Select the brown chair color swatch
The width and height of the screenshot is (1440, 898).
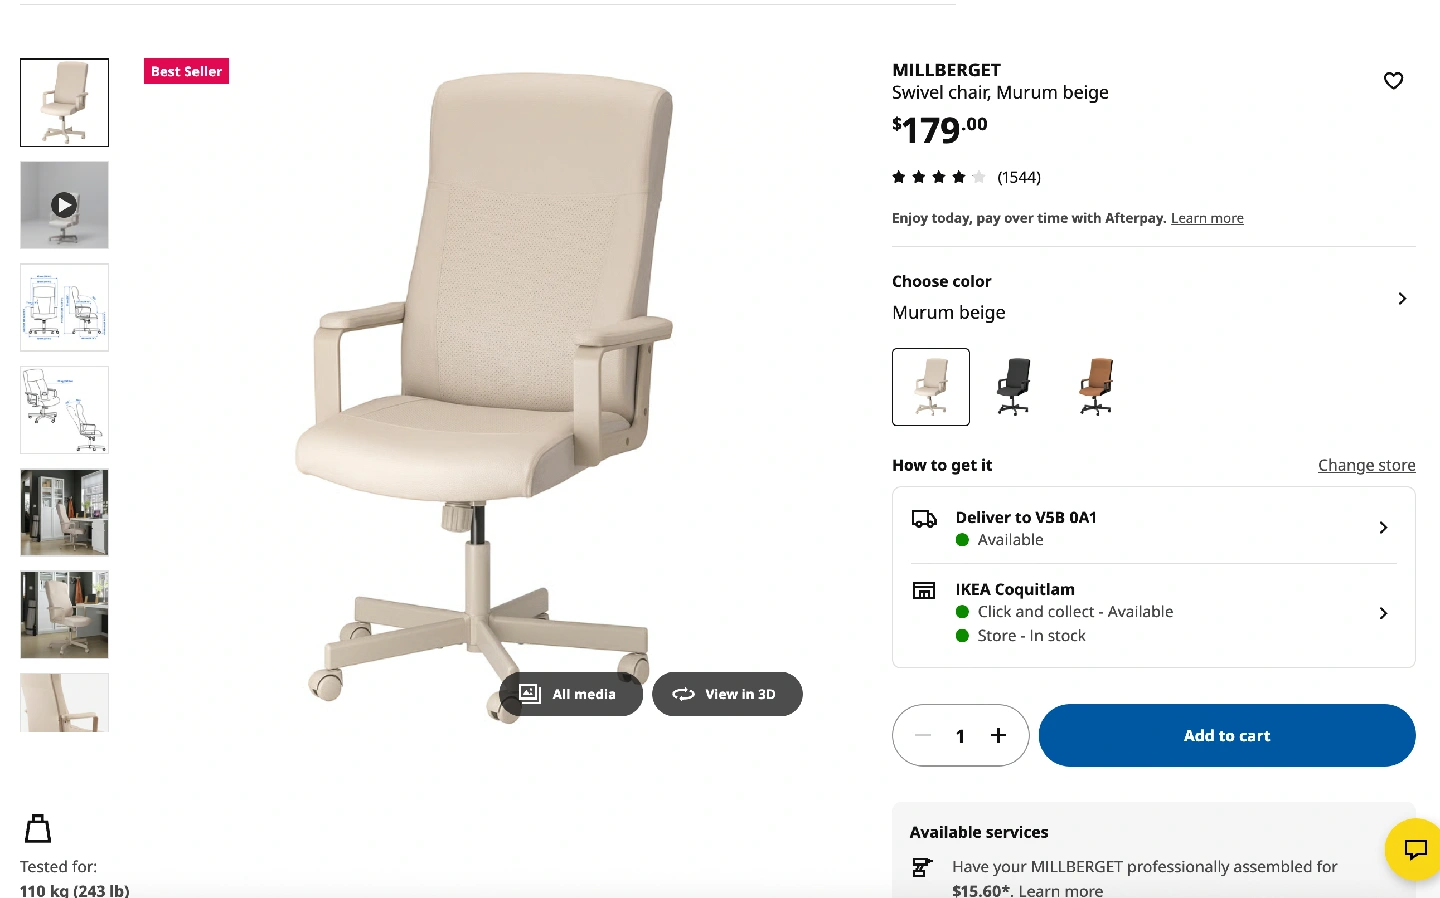(x=1097, y=387)
